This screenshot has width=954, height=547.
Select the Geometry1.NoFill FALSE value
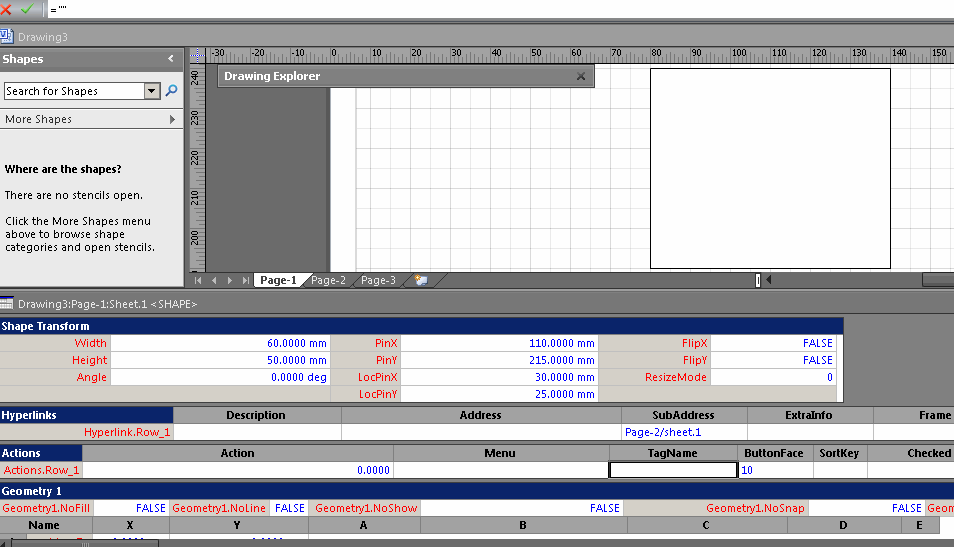pyautogui.click(x=130, y=508)
